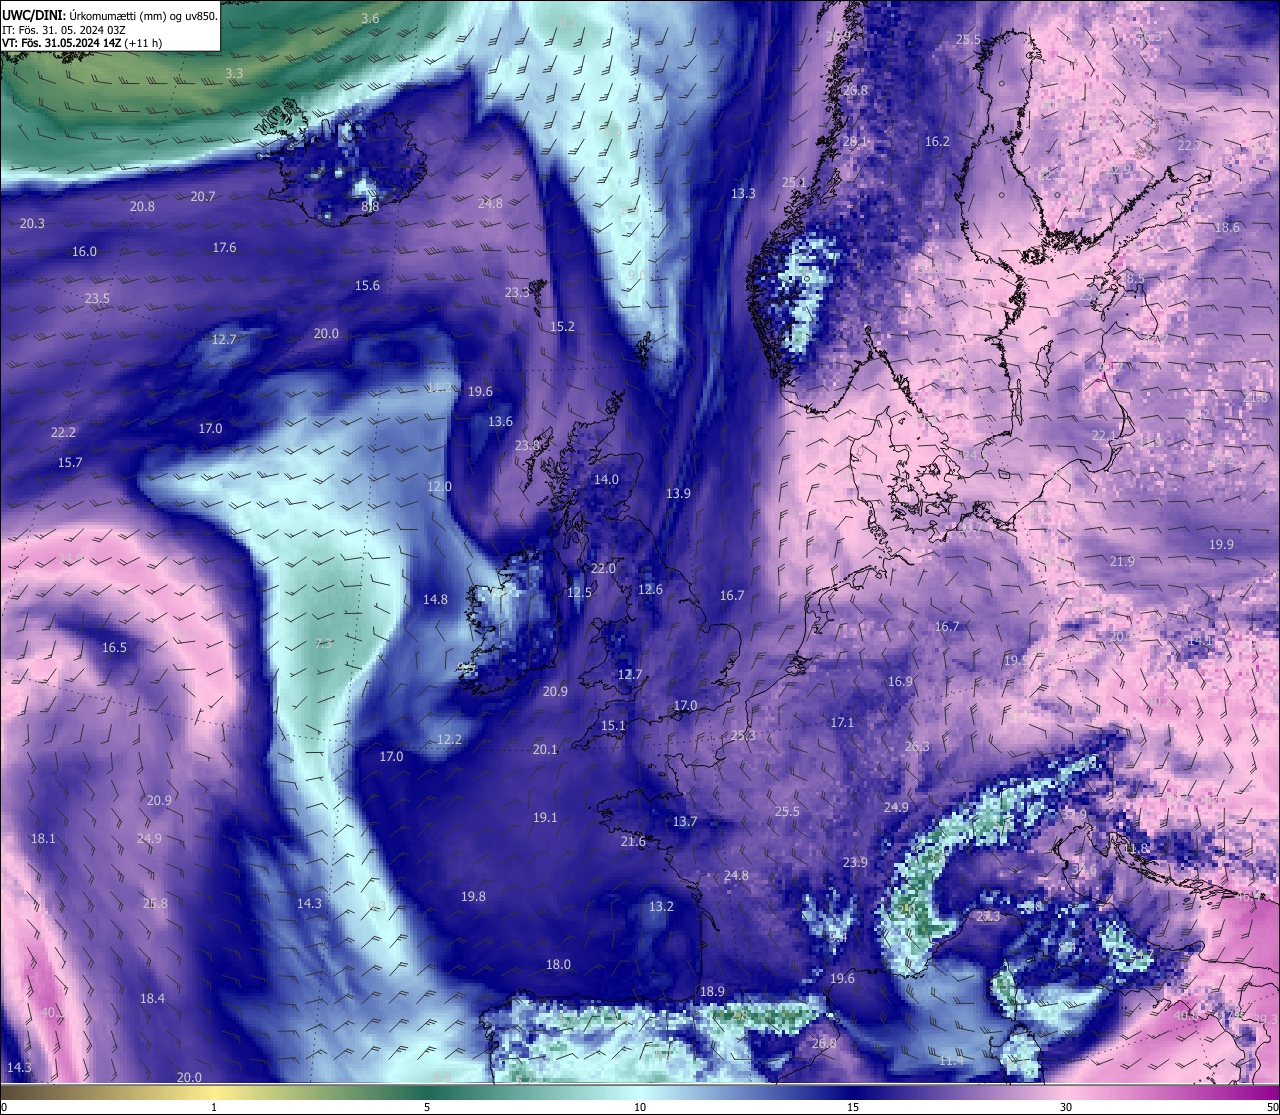Click the color scale tick label 30
The height and width of the screenshot is (1115, 1280).
pos(1066,1107)
